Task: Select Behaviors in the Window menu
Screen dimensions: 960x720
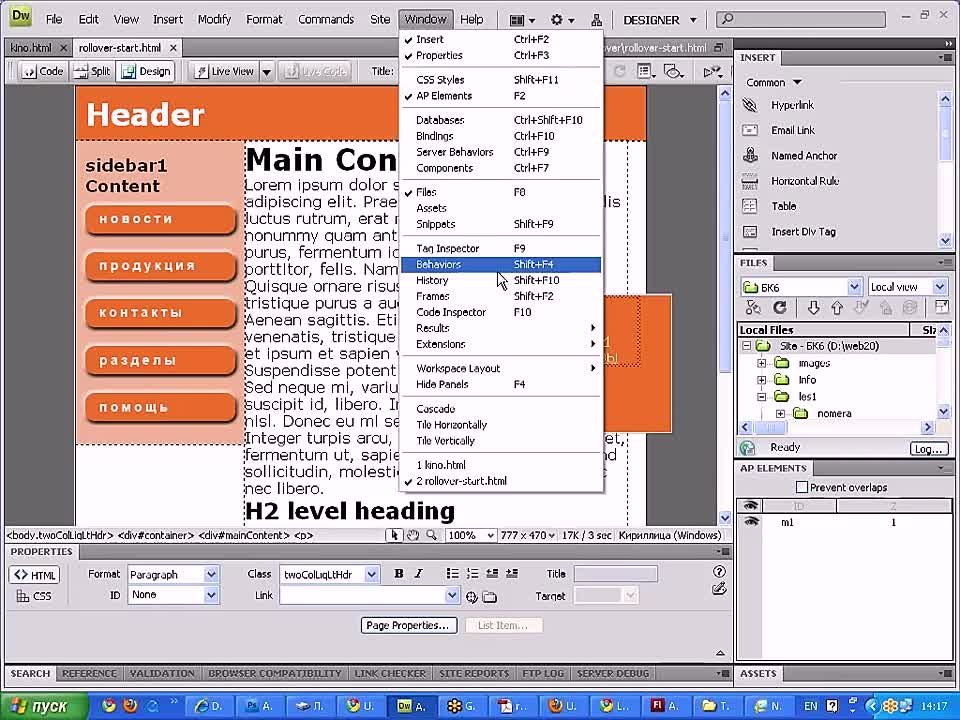Action: pyautogui.click(x=439, y=264)
